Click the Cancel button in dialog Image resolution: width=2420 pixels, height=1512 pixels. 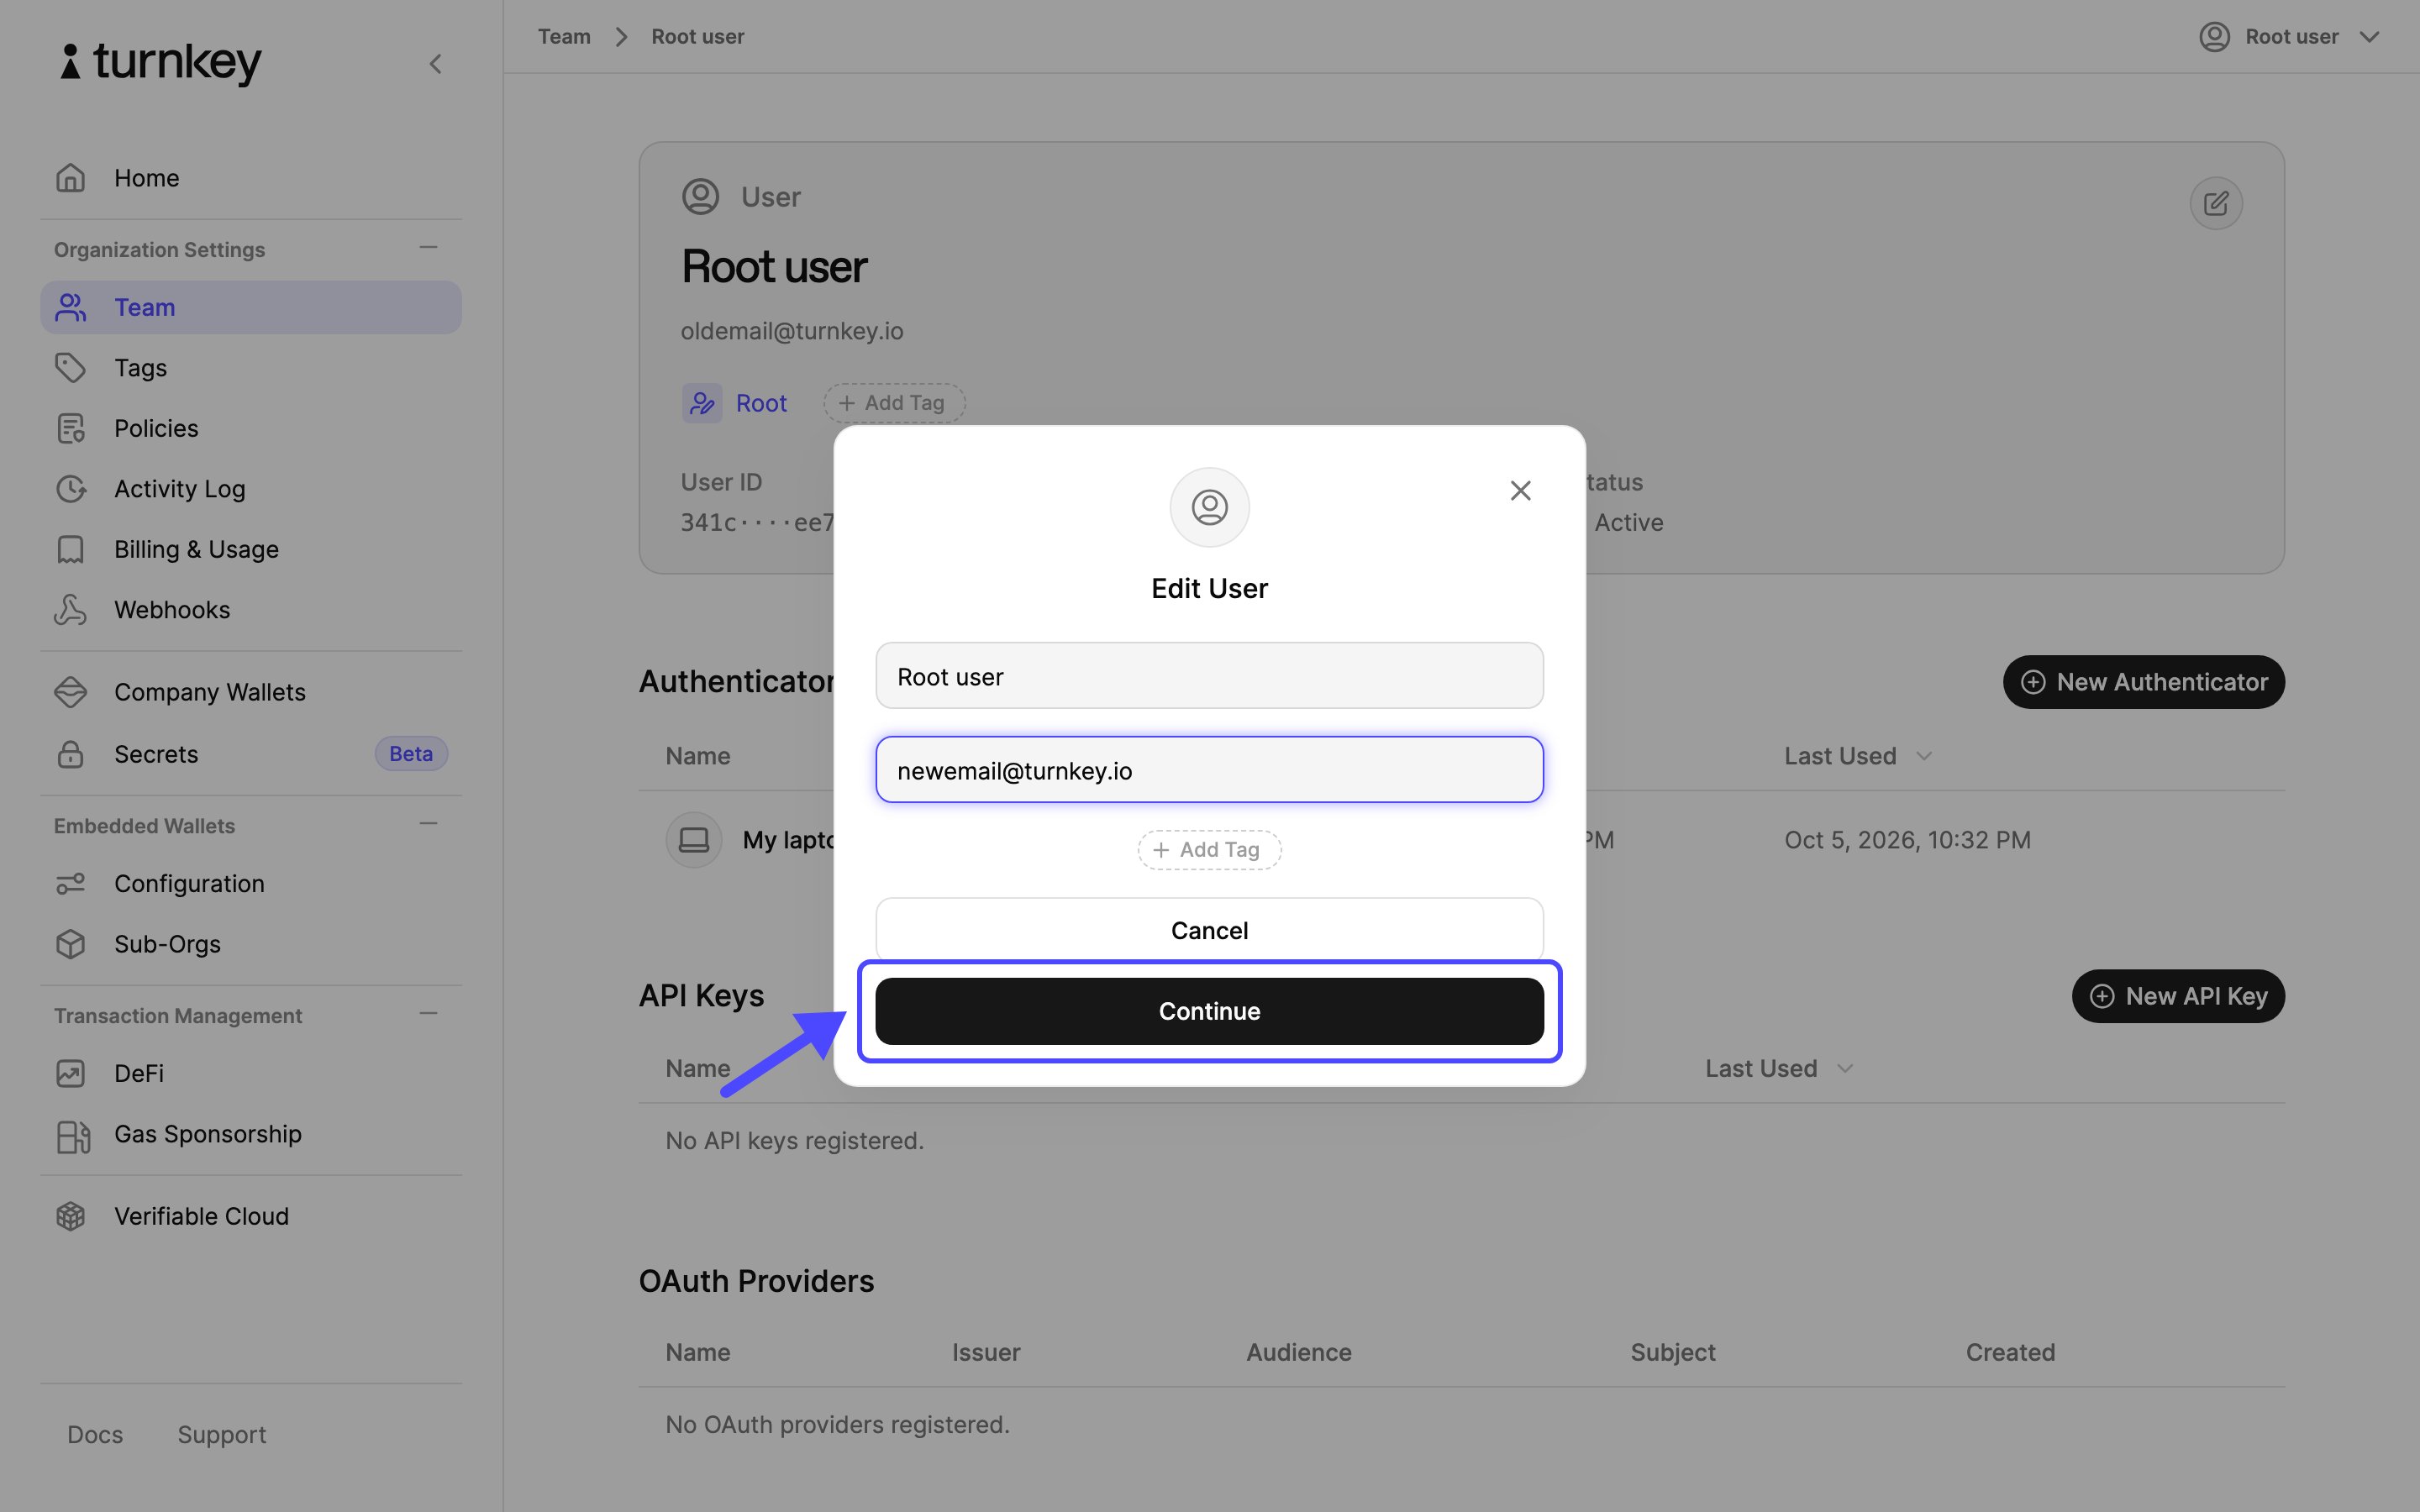point(1209,930)
